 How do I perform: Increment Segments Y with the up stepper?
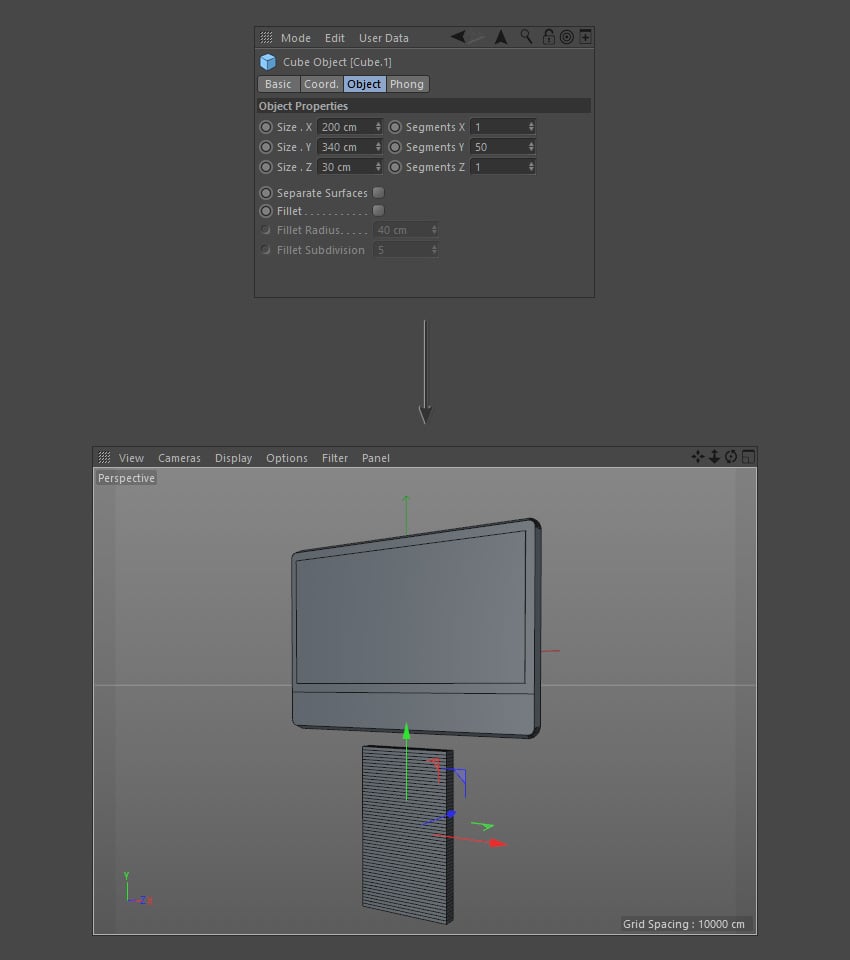[530, 143]
